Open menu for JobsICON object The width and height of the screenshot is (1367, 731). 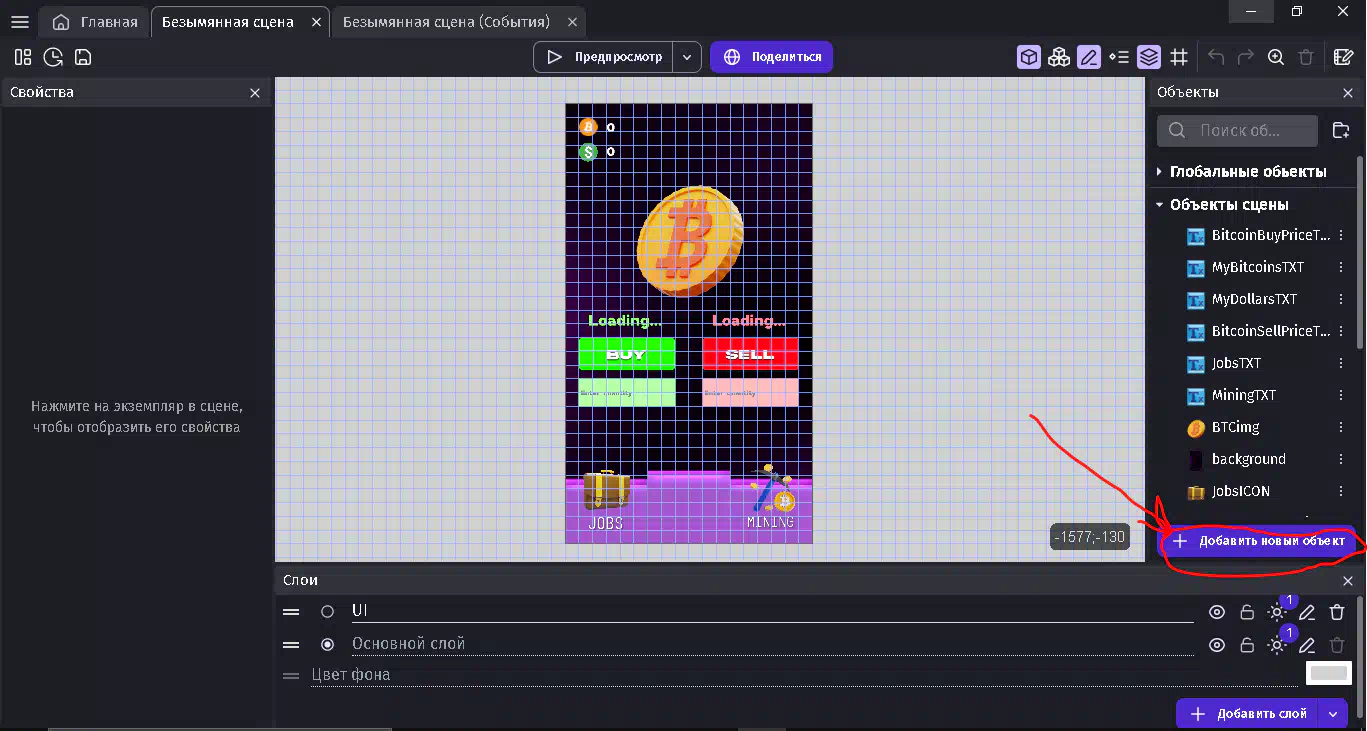pos(1342,492)
